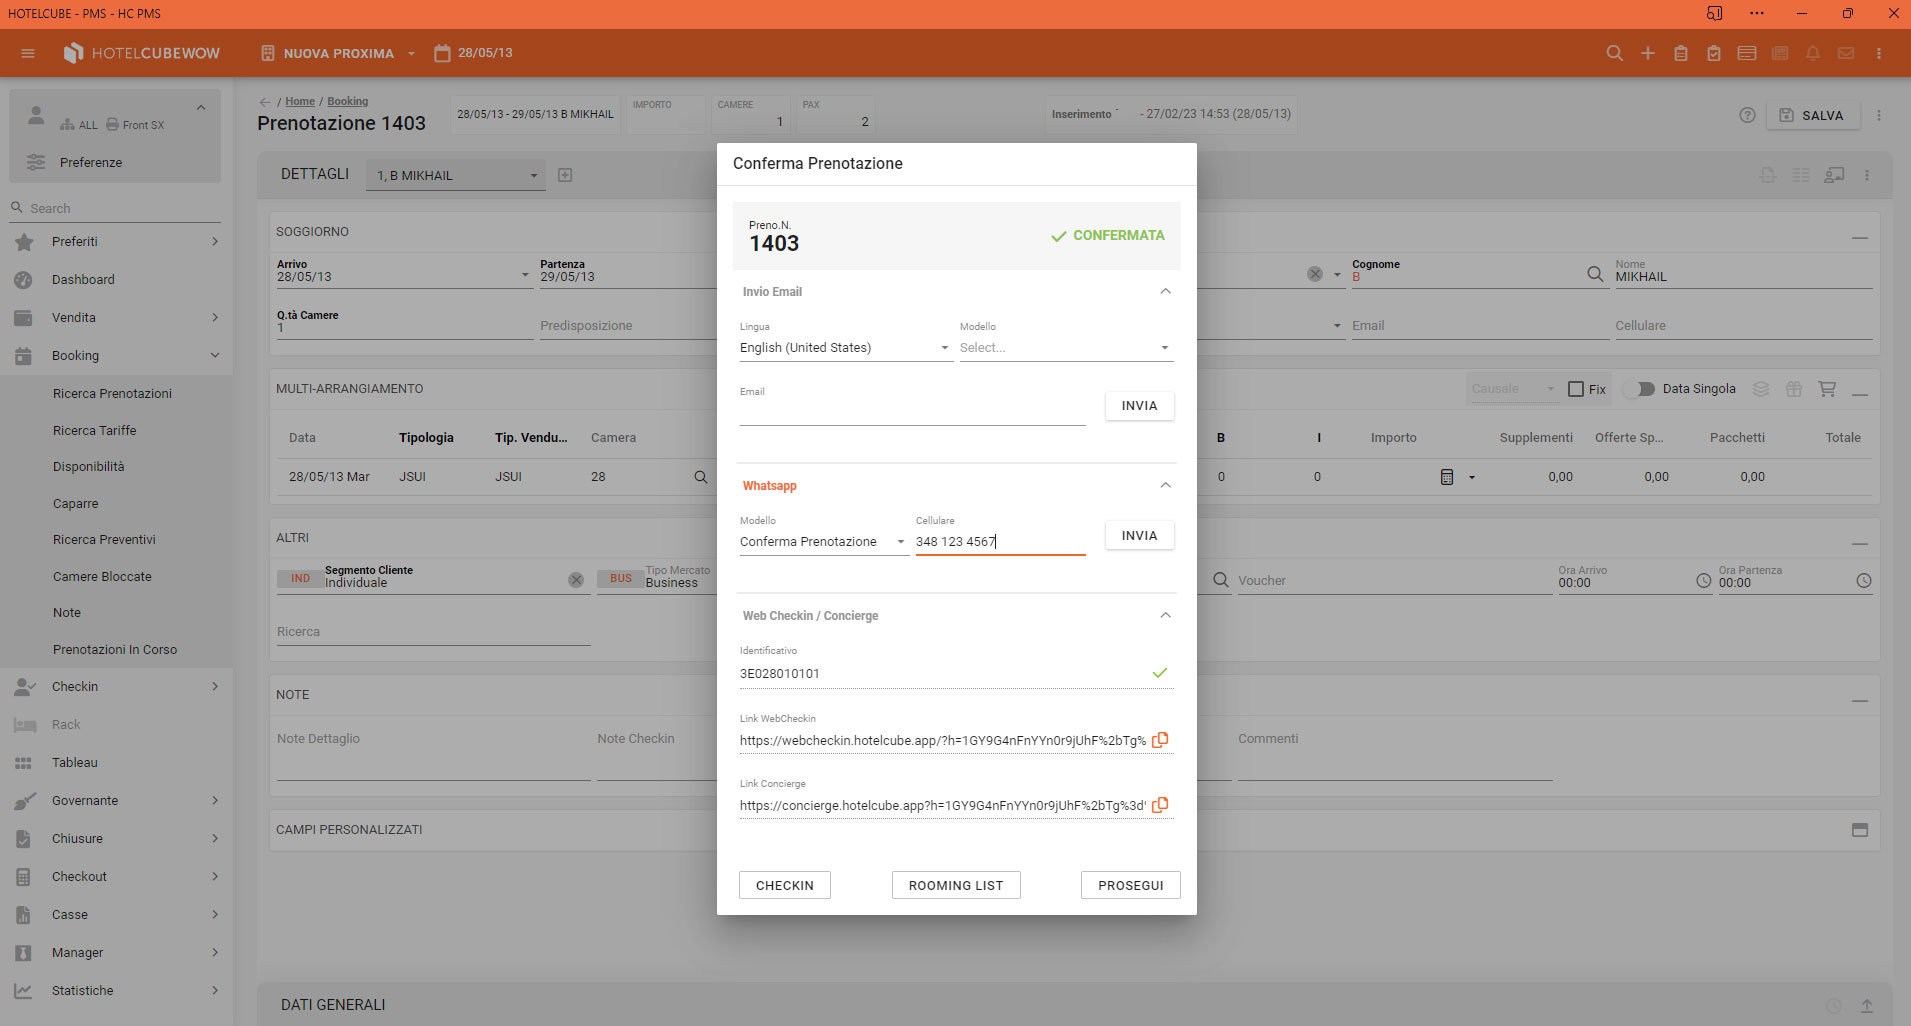Open the Email Modello Select dropdown

pyautogui.click(x=1064, y=348)
